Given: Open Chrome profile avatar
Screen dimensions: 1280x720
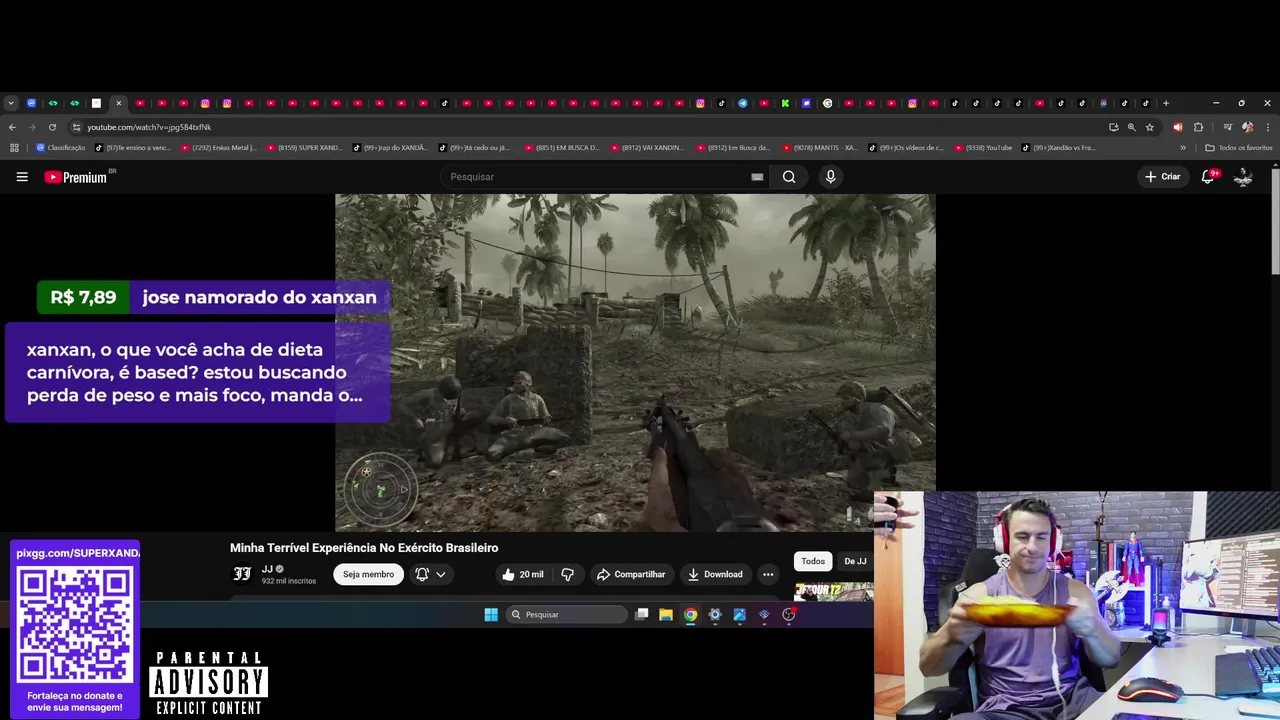Looking at the screenshot, I should click(1247, 127).
